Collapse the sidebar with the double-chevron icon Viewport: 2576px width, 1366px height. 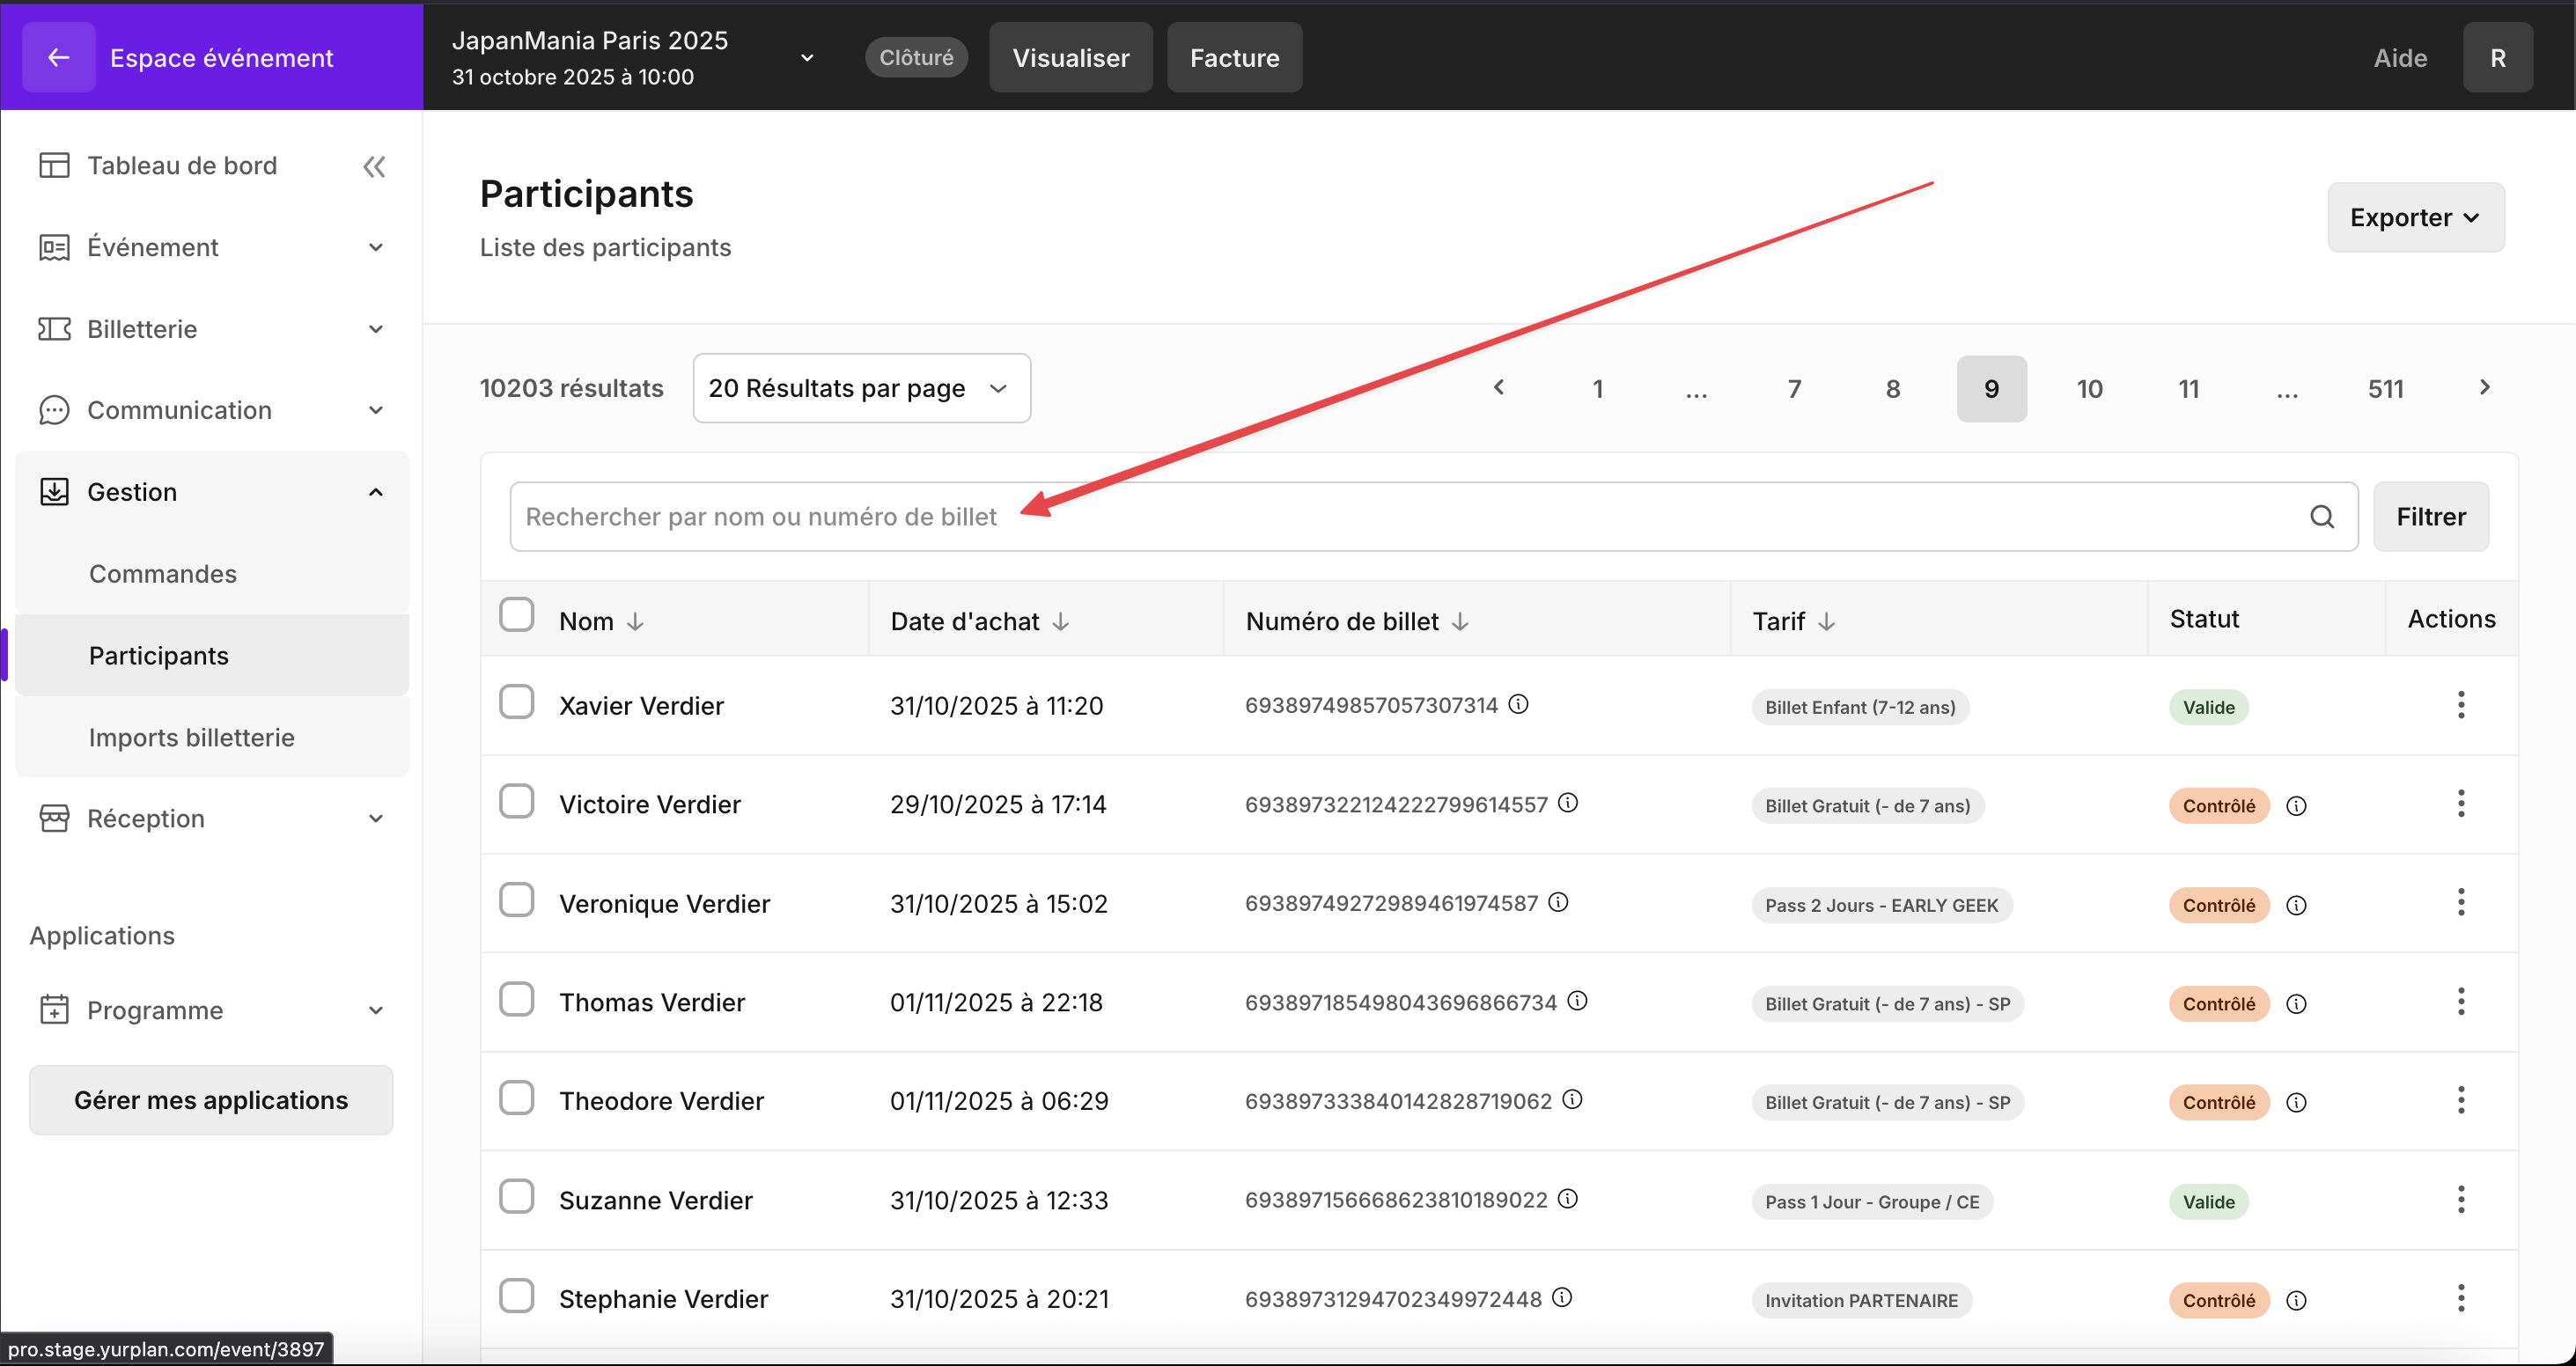pos(374,166)
